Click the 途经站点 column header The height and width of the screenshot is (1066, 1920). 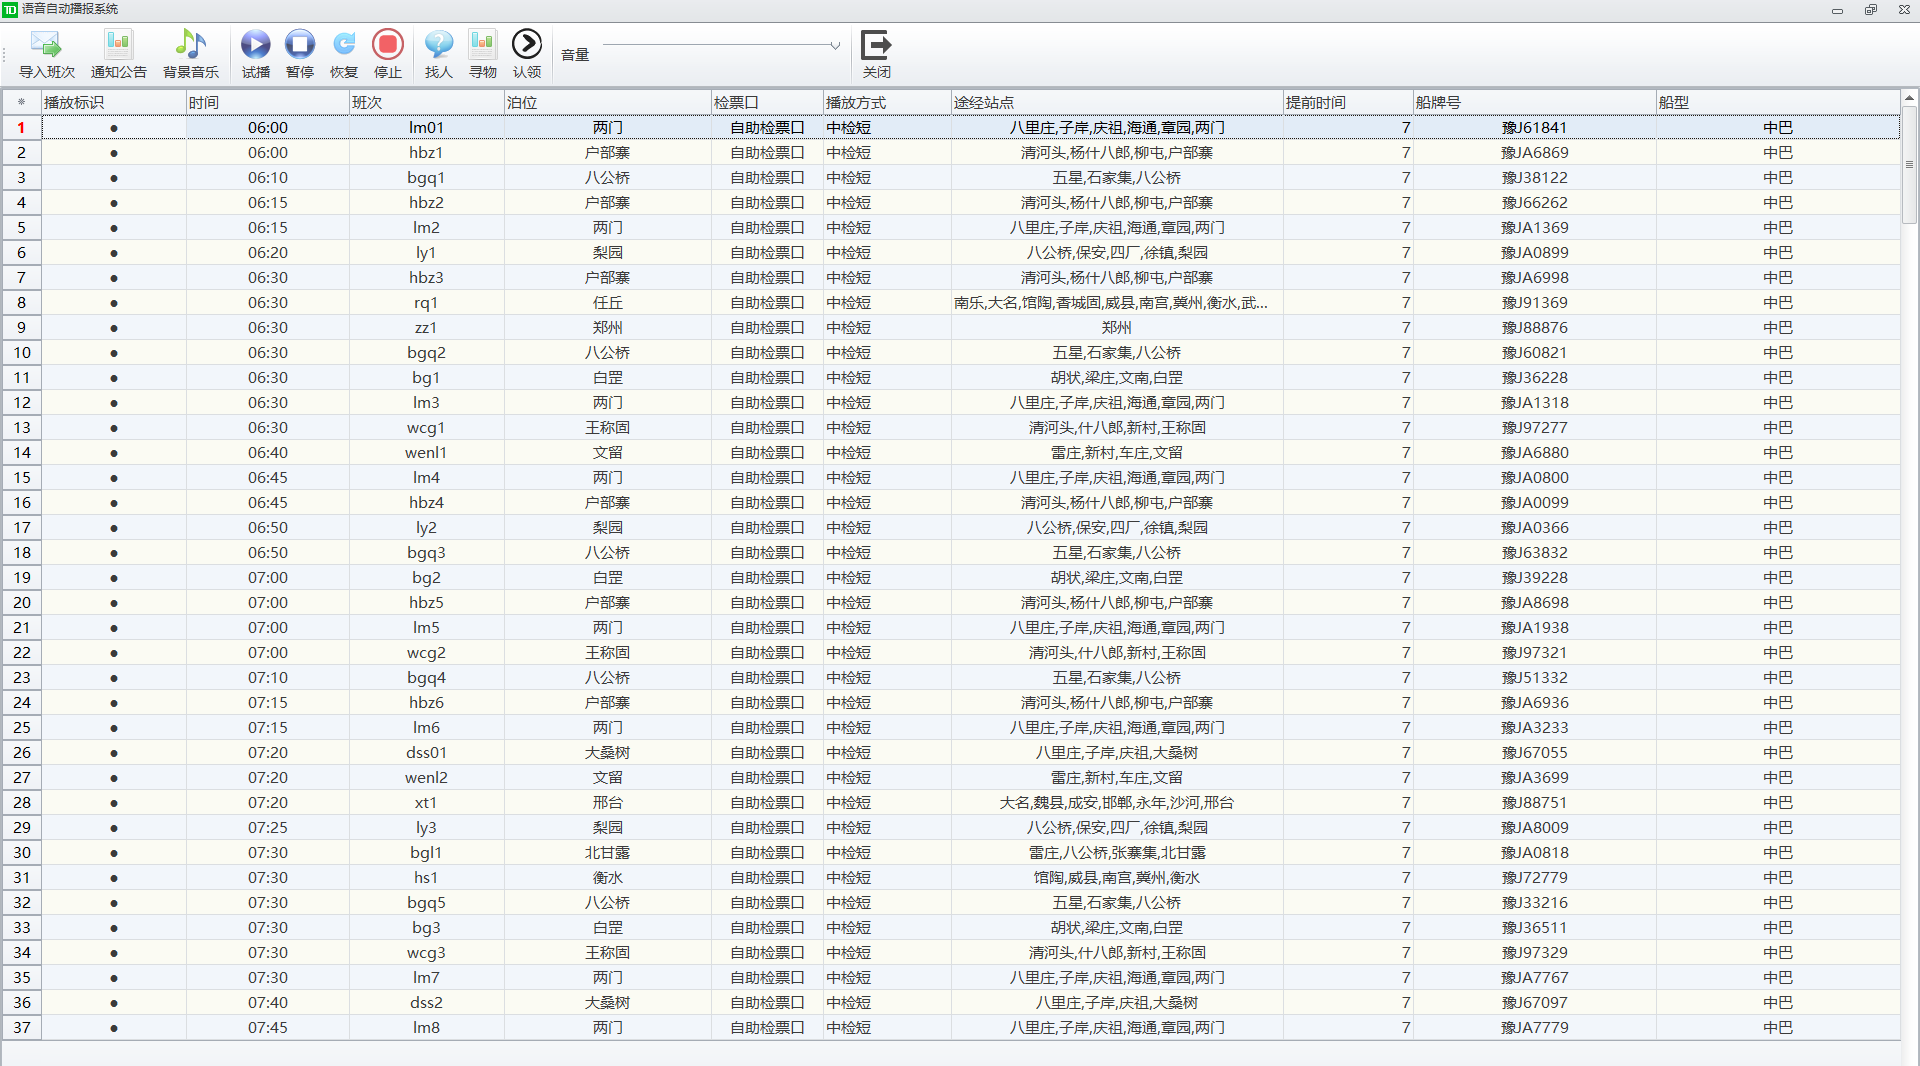point(1116,103)
